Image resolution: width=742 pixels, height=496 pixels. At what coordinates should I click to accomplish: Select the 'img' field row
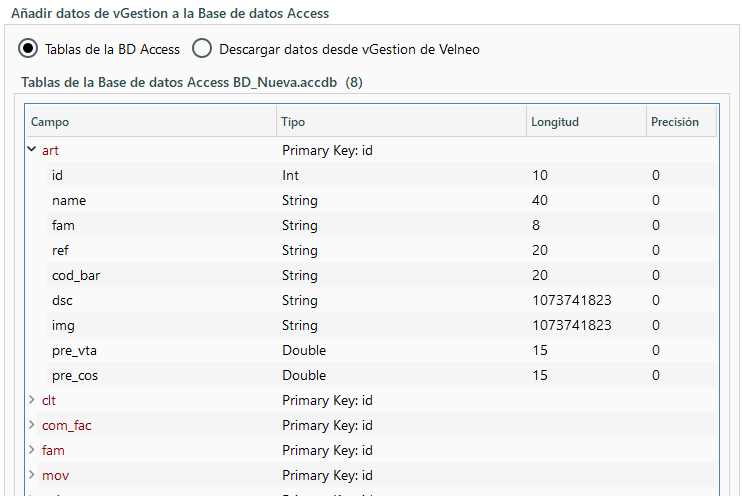[x=63, y=325]
